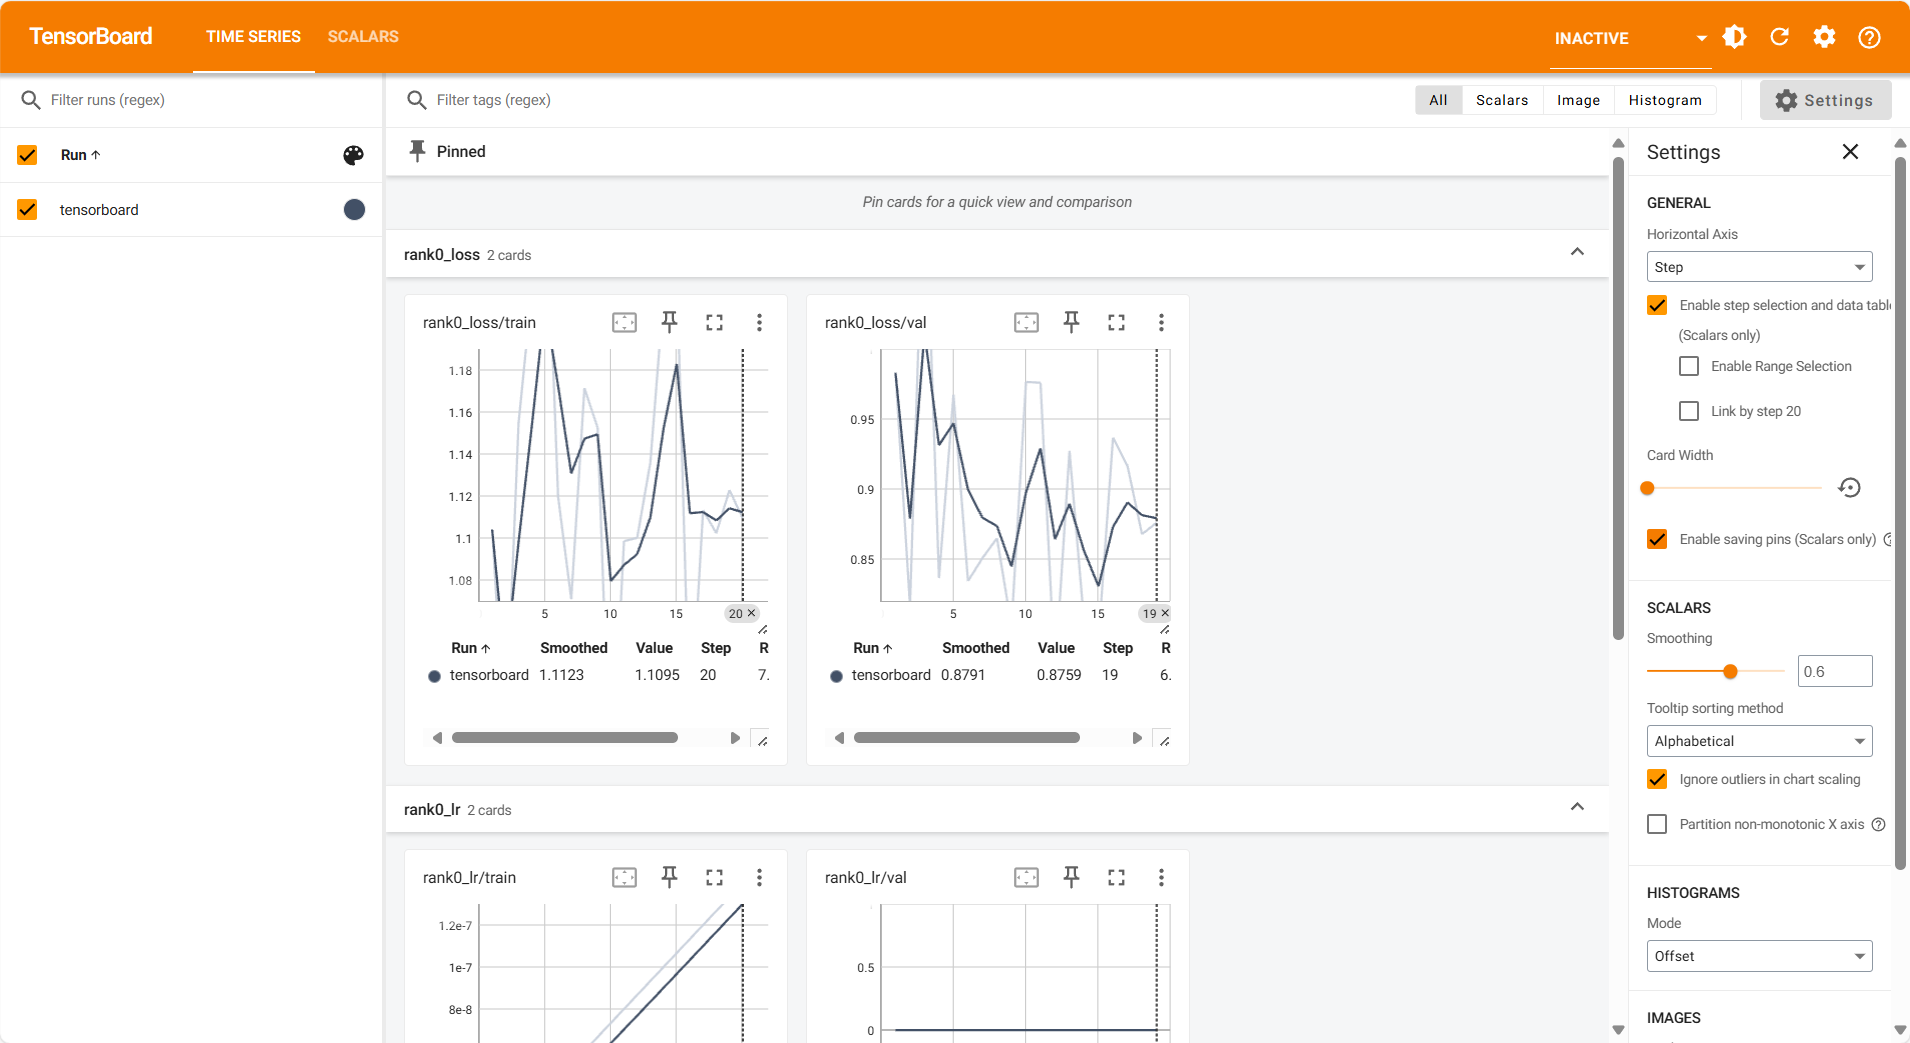Pin the rank0_loss/val card
The width and height of the screenshot is (1910, 1043).
tap(1072, 322)
